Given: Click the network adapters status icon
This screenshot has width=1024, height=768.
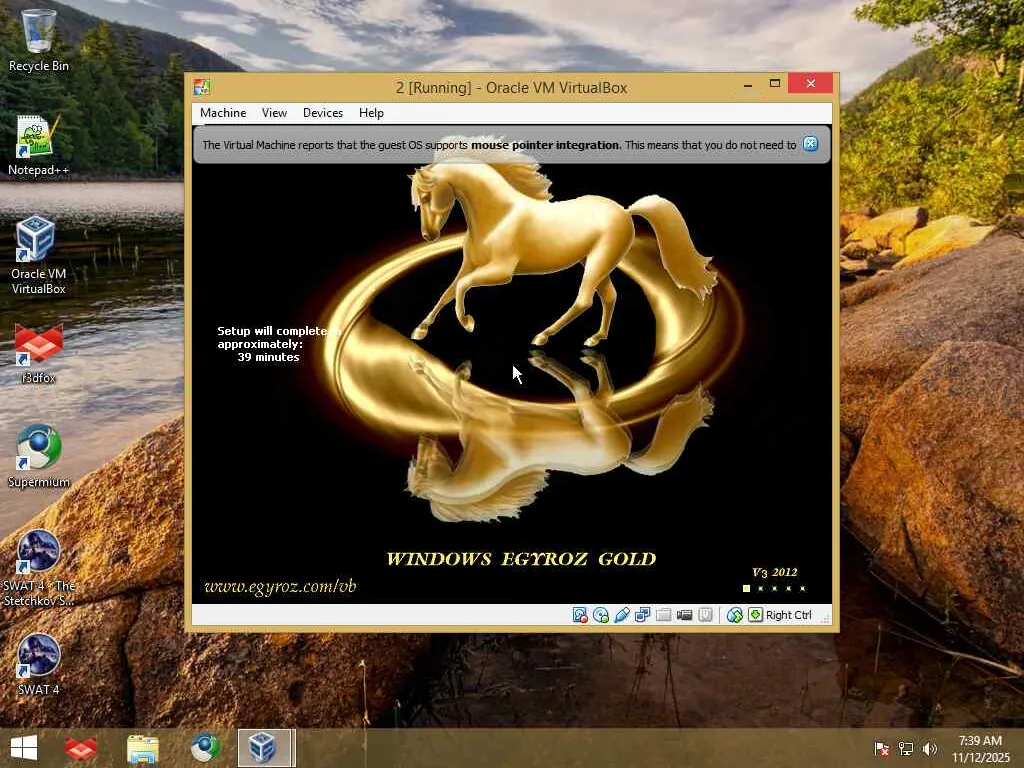Looking at the screenshot, I should 643,615.
